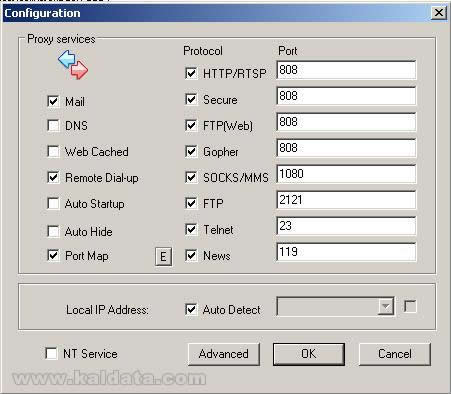451x394 pixels.
Task: Uncheck the HTTP/RTSP protocol checkbox
Action: 191,73
